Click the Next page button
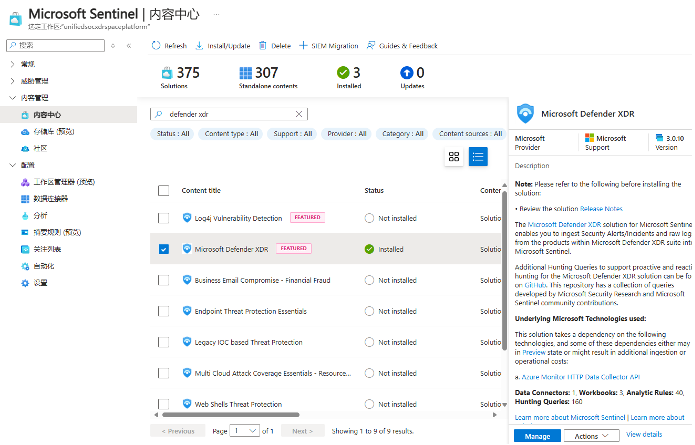The height and width of the screenshot is (445, 695). [303, 431]
